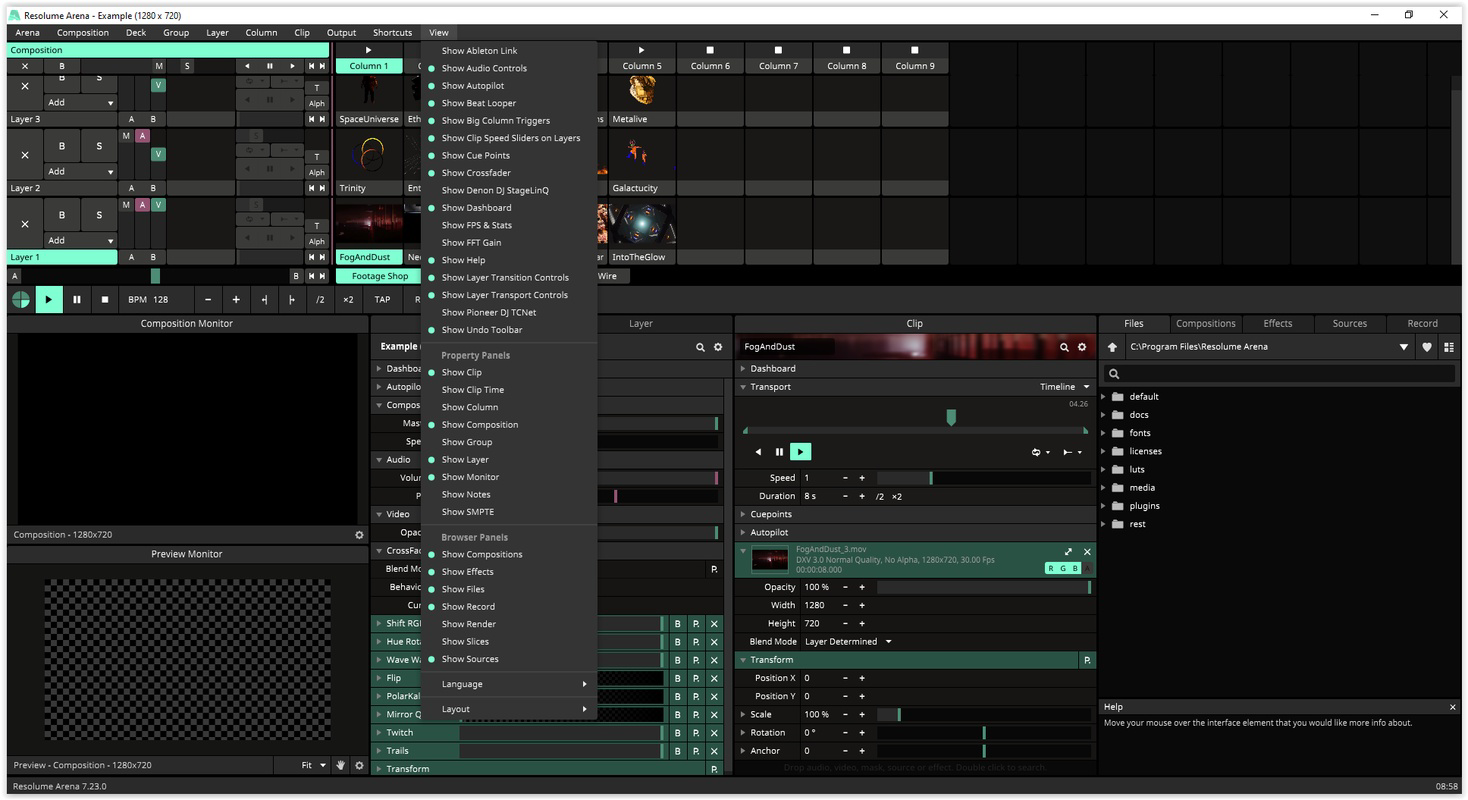The image size is (1468, 800).
Task: Collapse the Transport section in Clip panel
Action: coord(743,387)
